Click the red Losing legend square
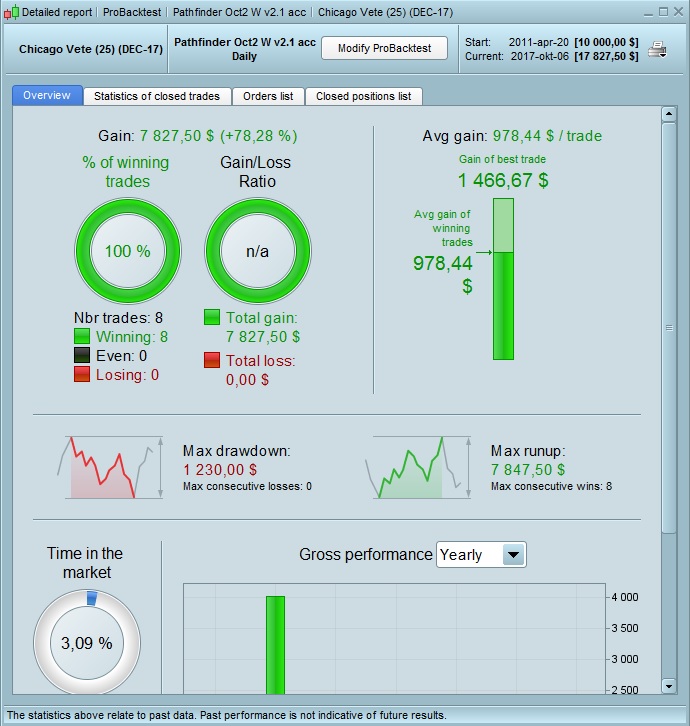690x726 pixels. (x=82, y=374)
